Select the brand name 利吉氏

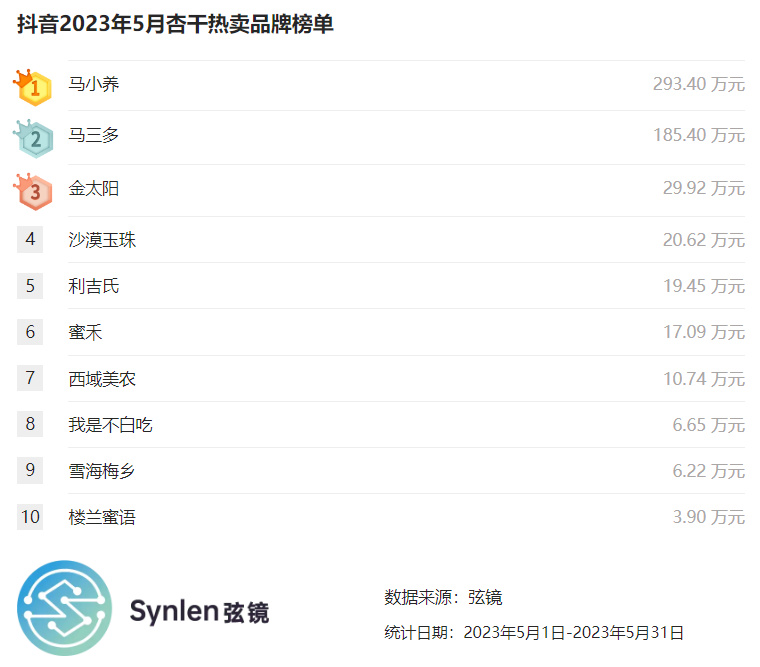point(94,286)
